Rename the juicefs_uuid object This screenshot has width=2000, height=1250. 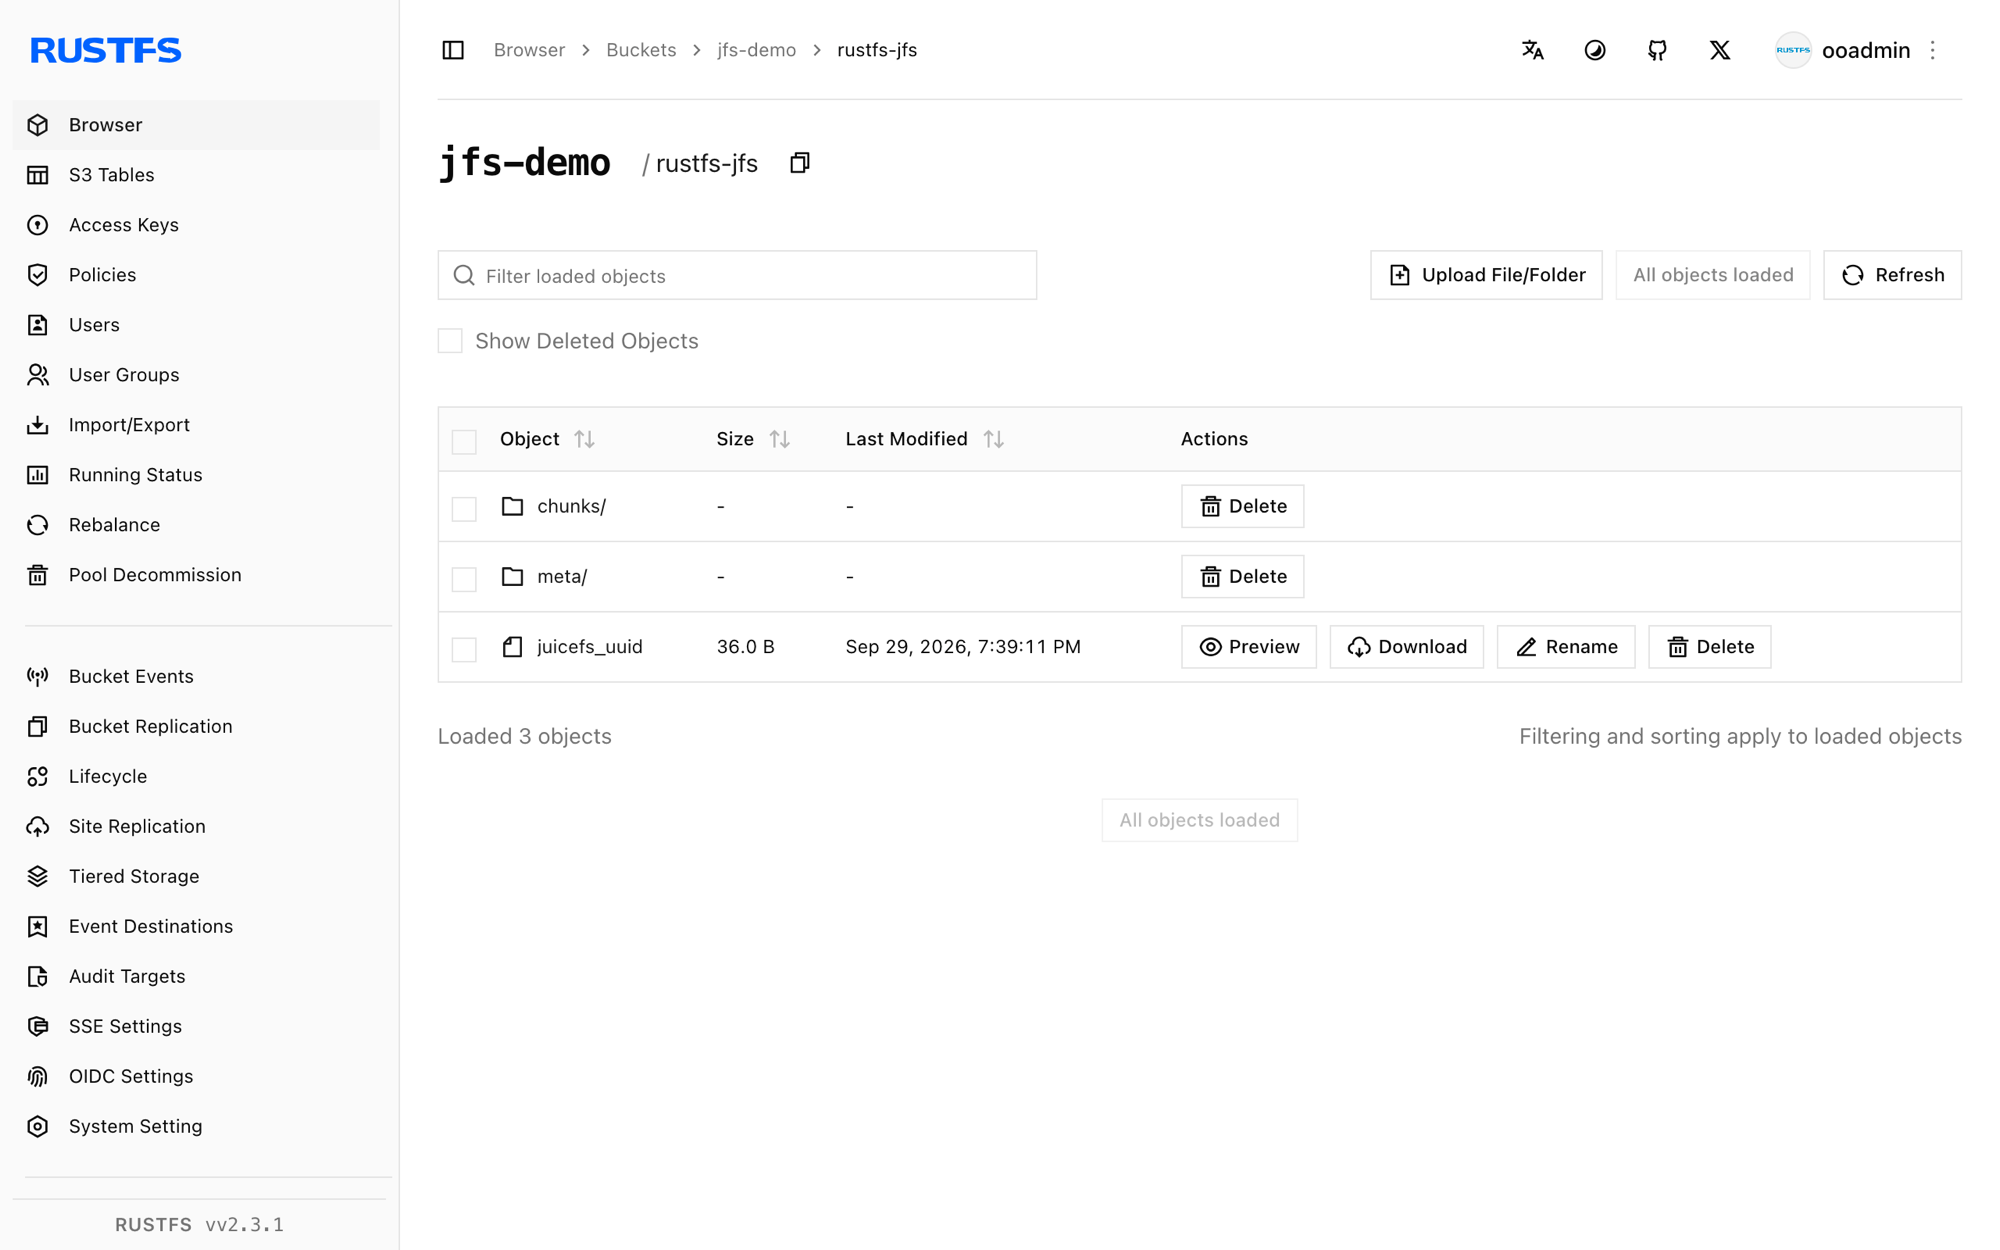[x=1565, y=647]
